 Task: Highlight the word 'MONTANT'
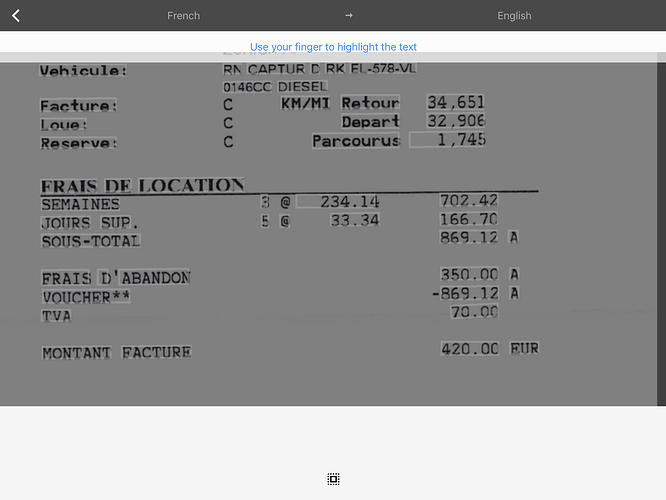[76, 353]
